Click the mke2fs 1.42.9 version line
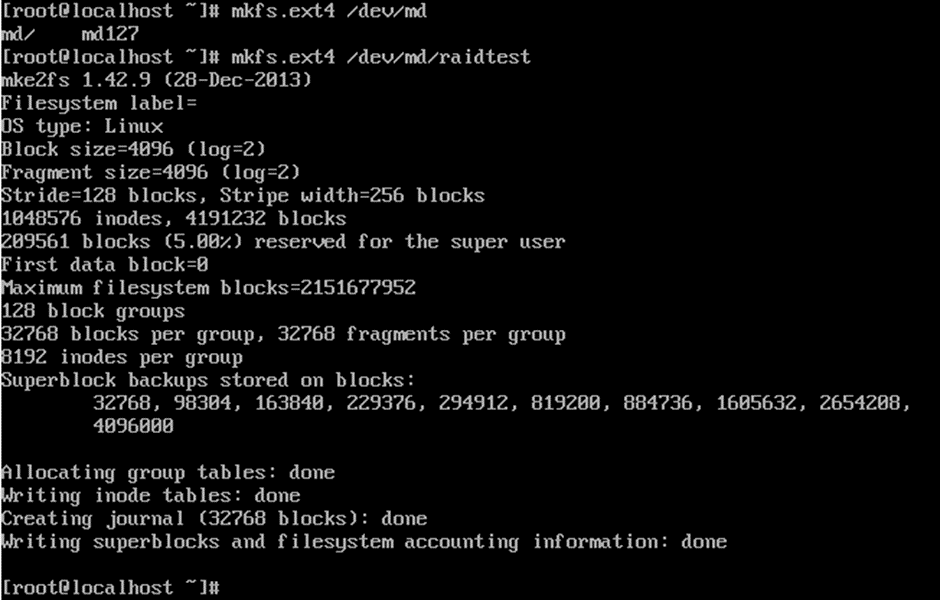 (156, 80)
